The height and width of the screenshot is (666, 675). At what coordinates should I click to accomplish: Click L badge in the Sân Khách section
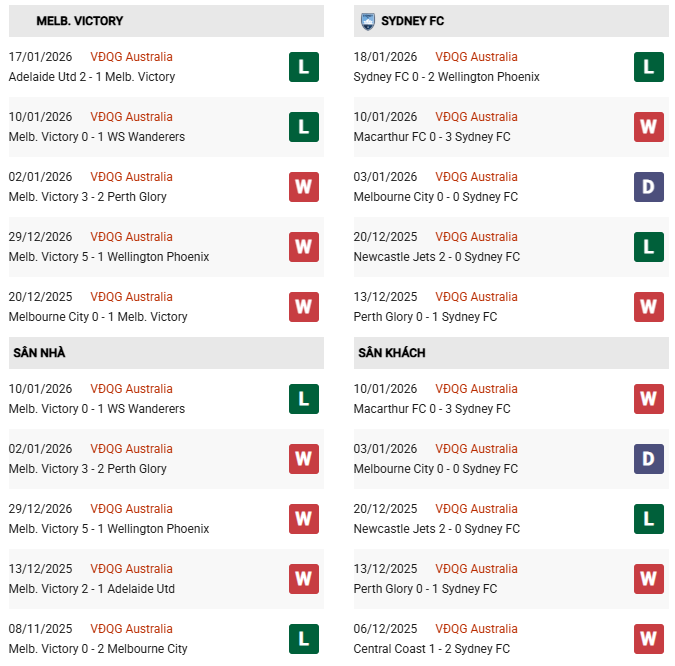pyautogui.click(x=649, y=519)
